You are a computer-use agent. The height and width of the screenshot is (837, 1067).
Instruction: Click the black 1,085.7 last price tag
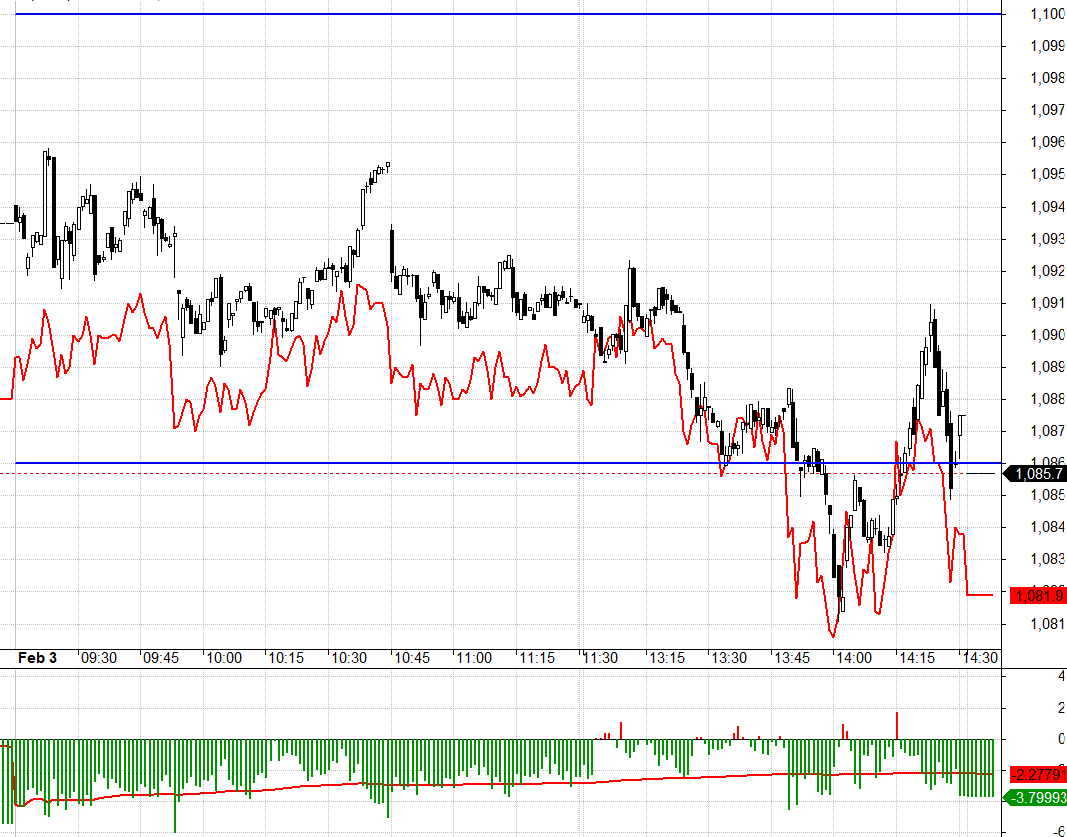pos(1036,474)
